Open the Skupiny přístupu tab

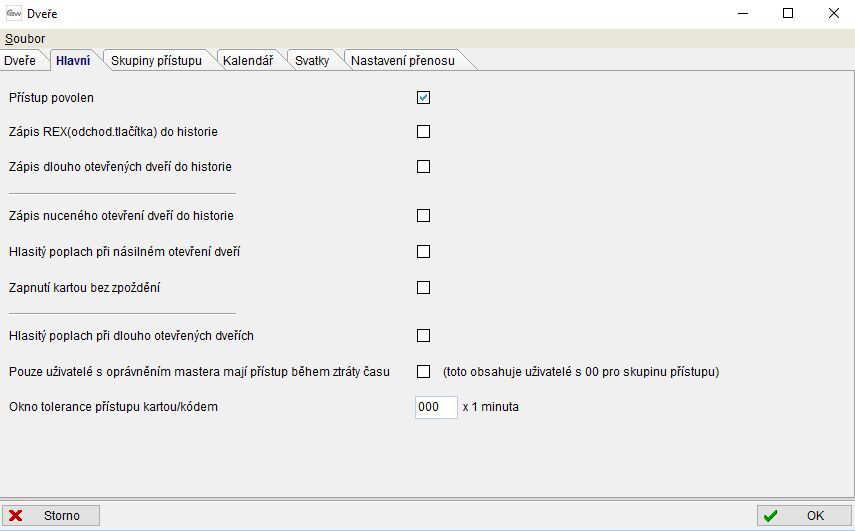coord(156,61)
